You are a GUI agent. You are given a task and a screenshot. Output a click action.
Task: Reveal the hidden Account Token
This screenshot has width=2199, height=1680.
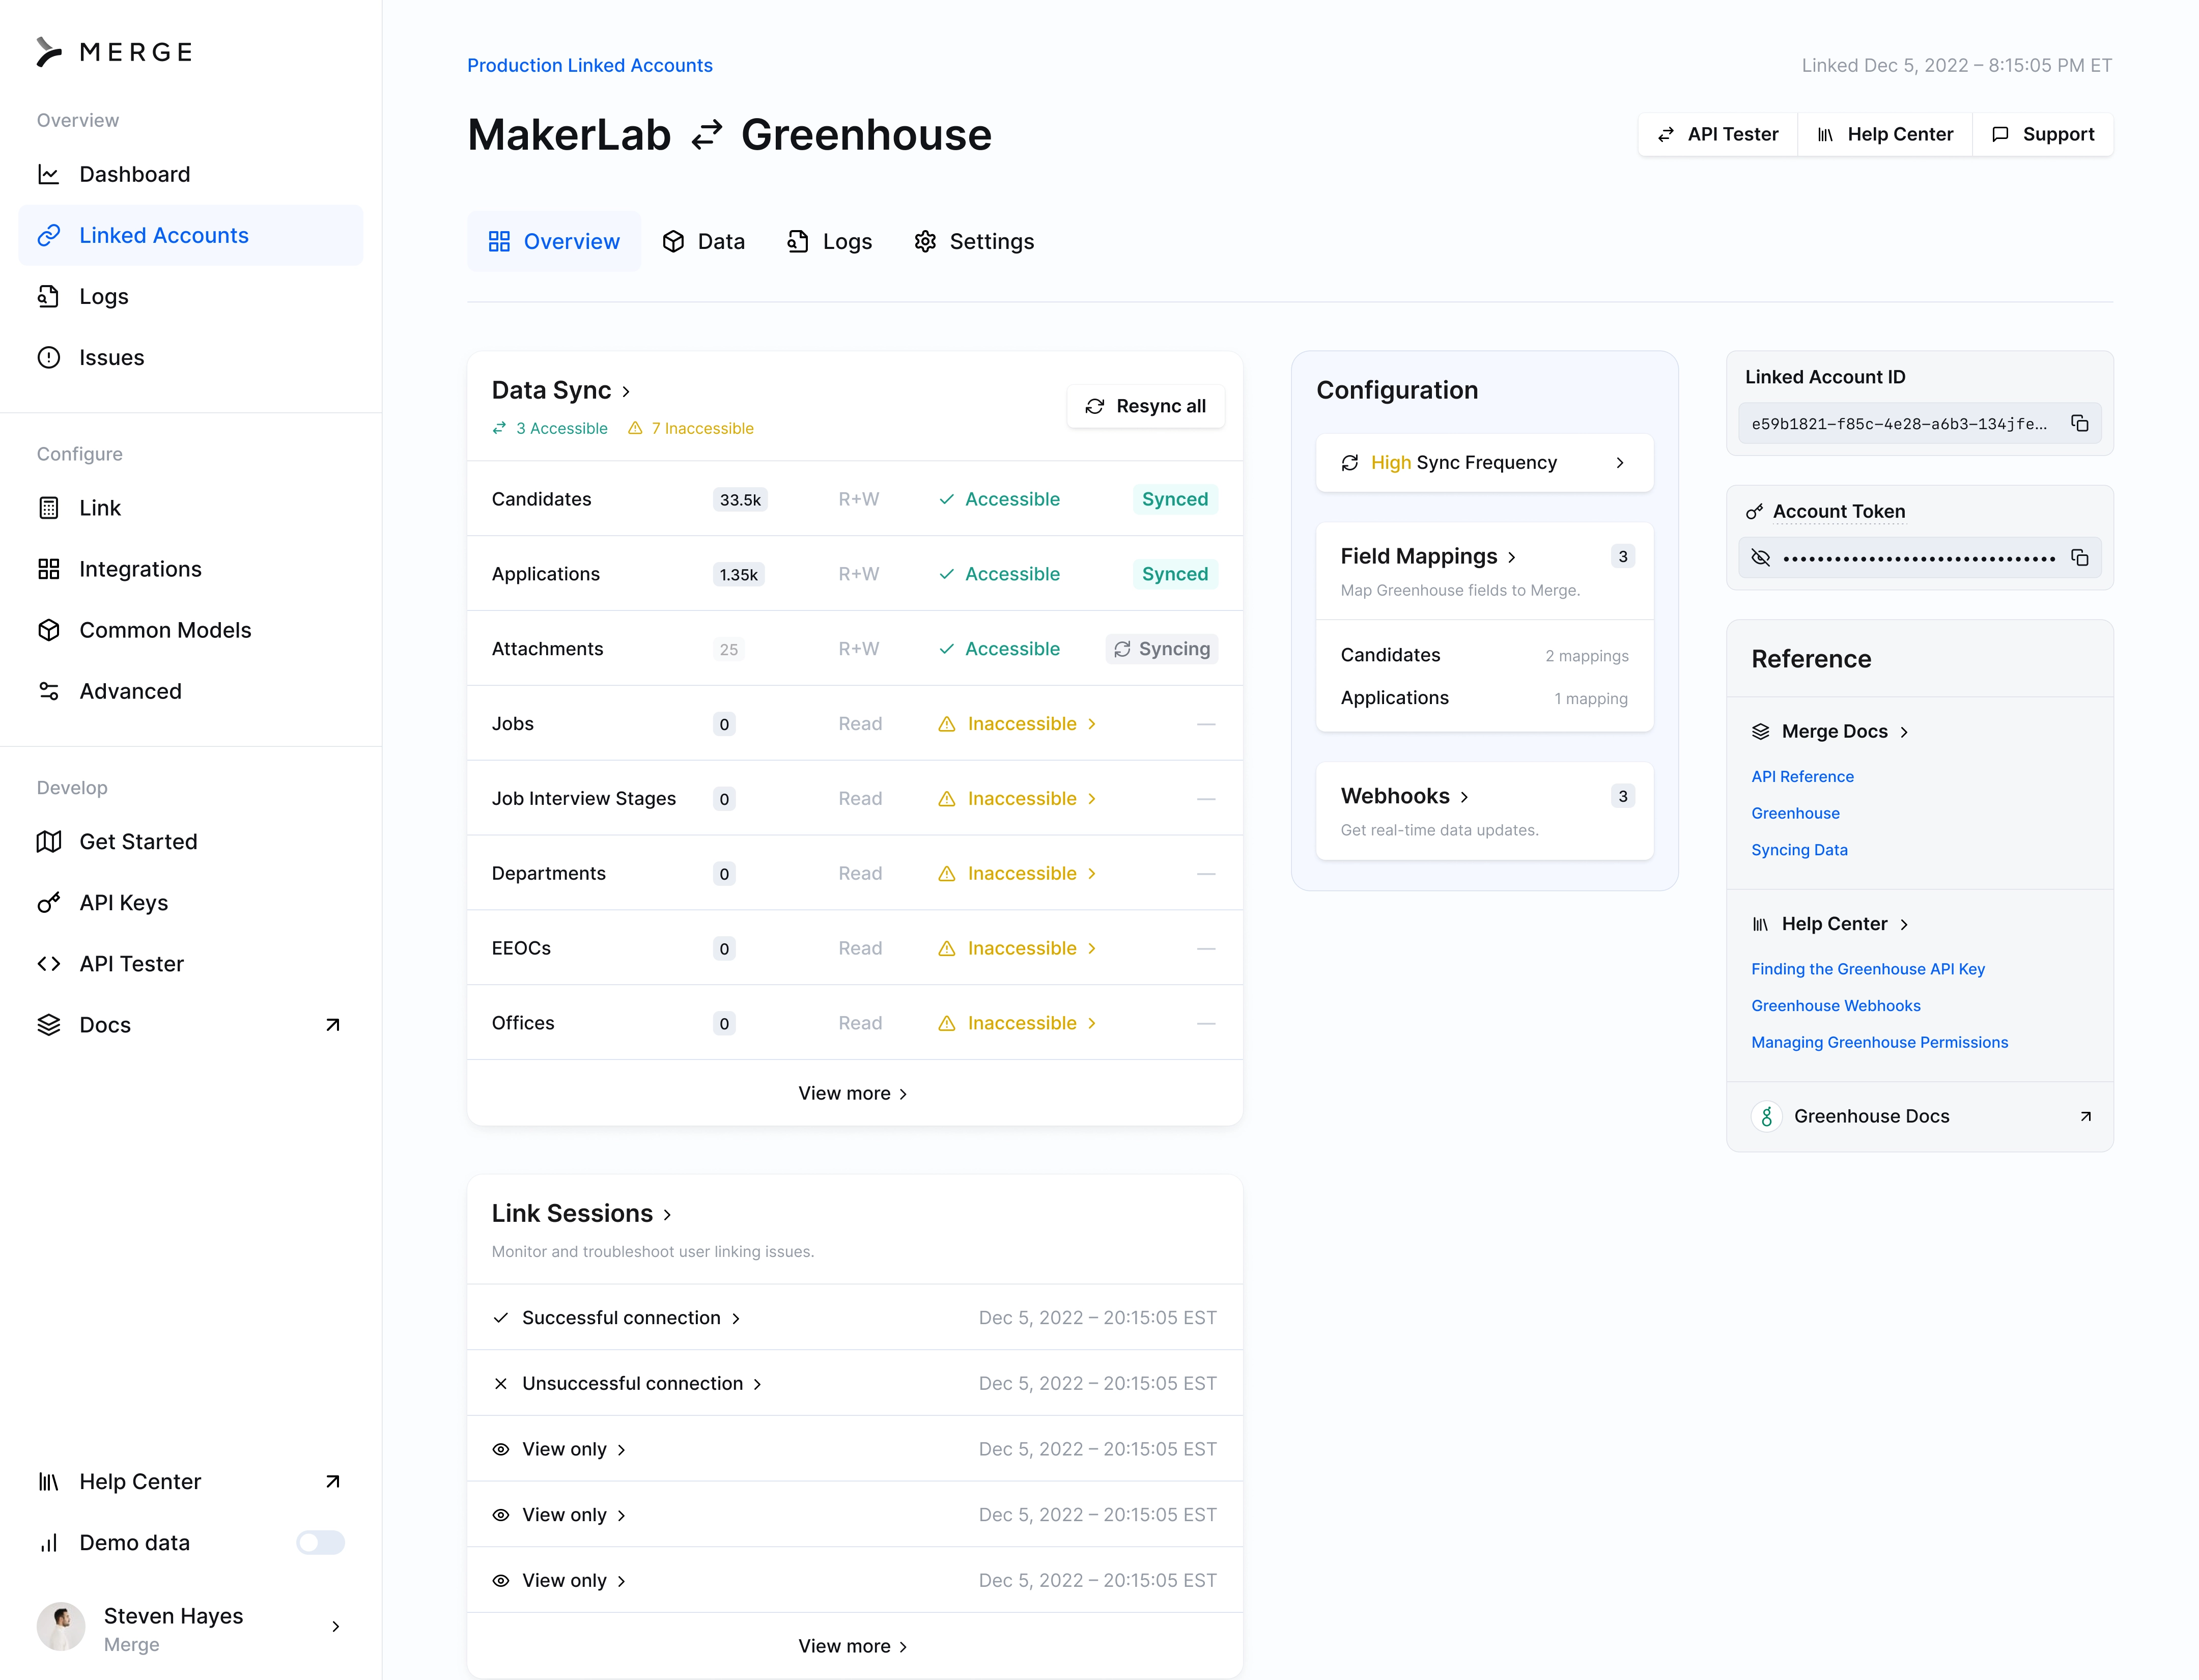1761,558
